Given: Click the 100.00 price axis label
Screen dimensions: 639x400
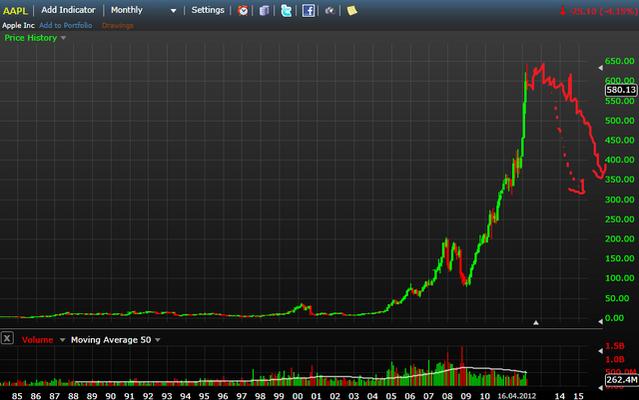Looking at the screenshot, I should [x=620, y=278].
